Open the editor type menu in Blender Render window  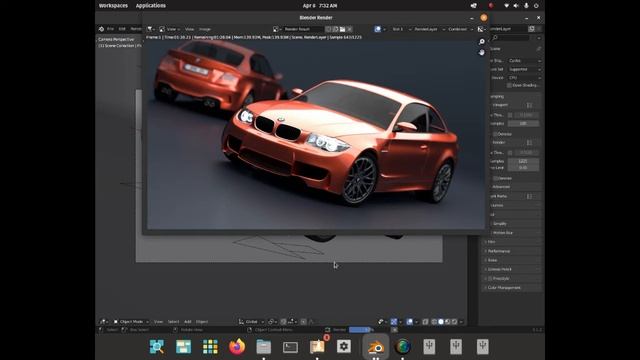click(151, 29)
